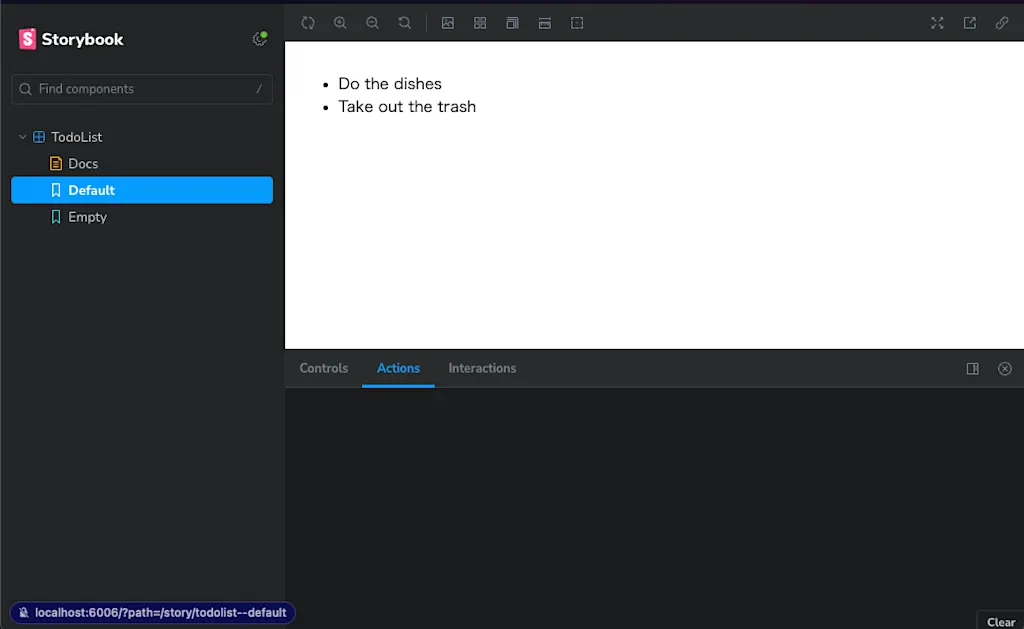The image size is (1024, 629).
Task: Reset the preview zoom
Action: [405, 23]
